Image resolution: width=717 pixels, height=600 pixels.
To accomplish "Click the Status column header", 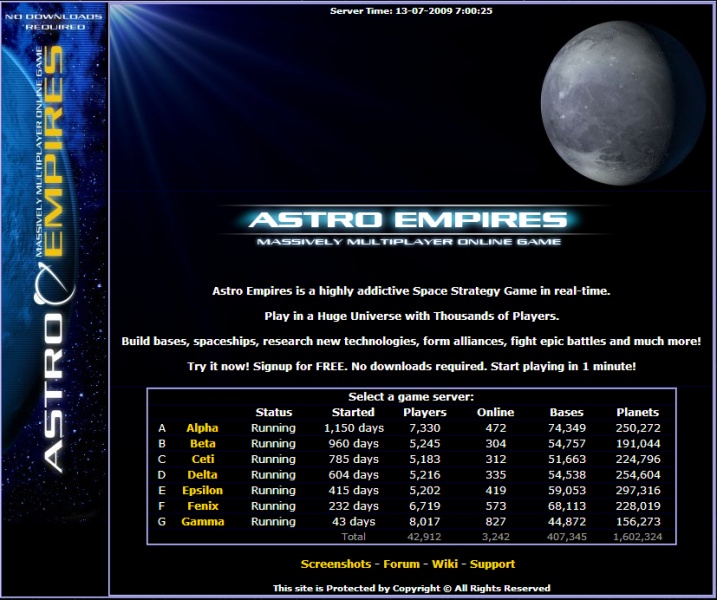I will coord(273,412).
